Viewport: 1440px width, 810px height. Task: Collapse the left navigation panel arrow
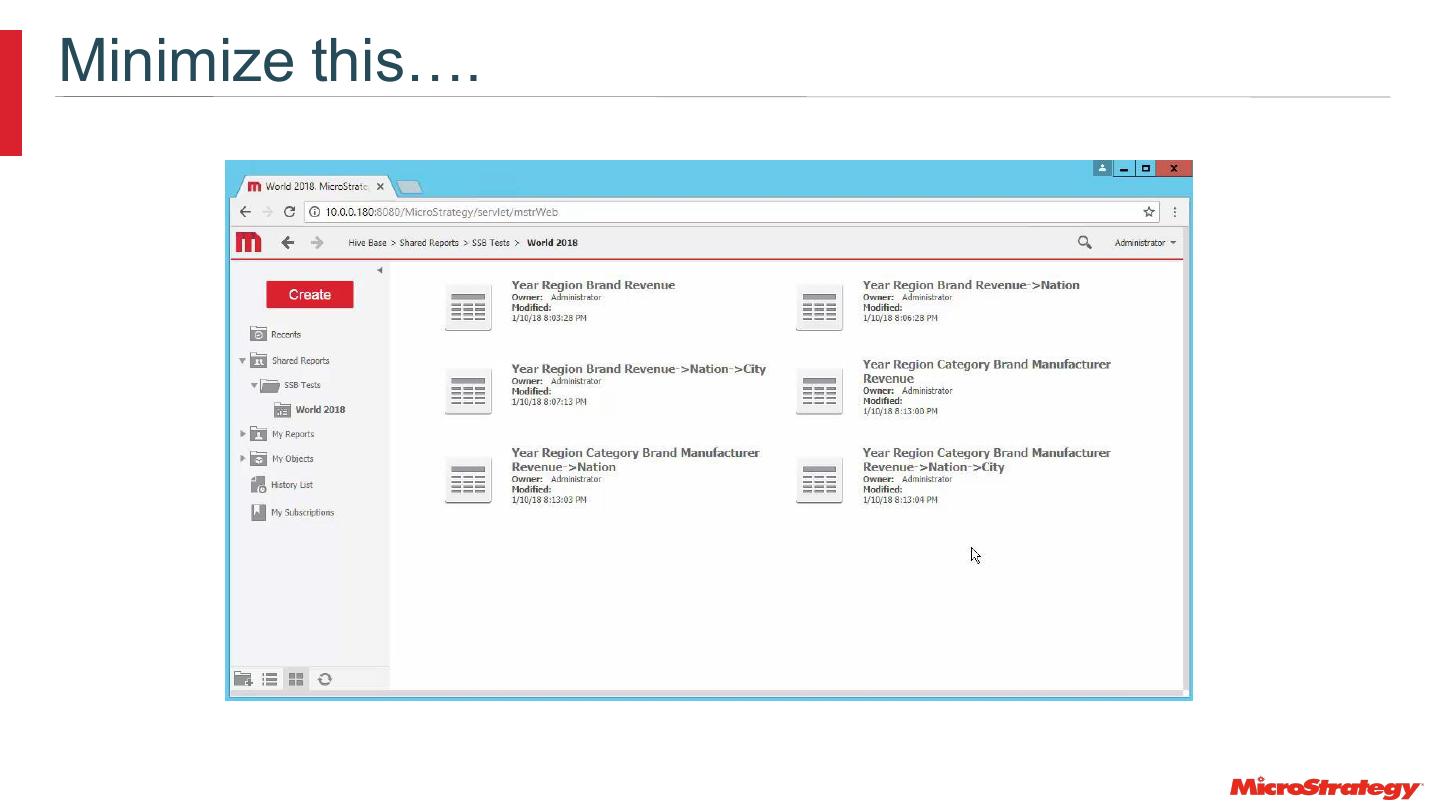click(379, 270)
